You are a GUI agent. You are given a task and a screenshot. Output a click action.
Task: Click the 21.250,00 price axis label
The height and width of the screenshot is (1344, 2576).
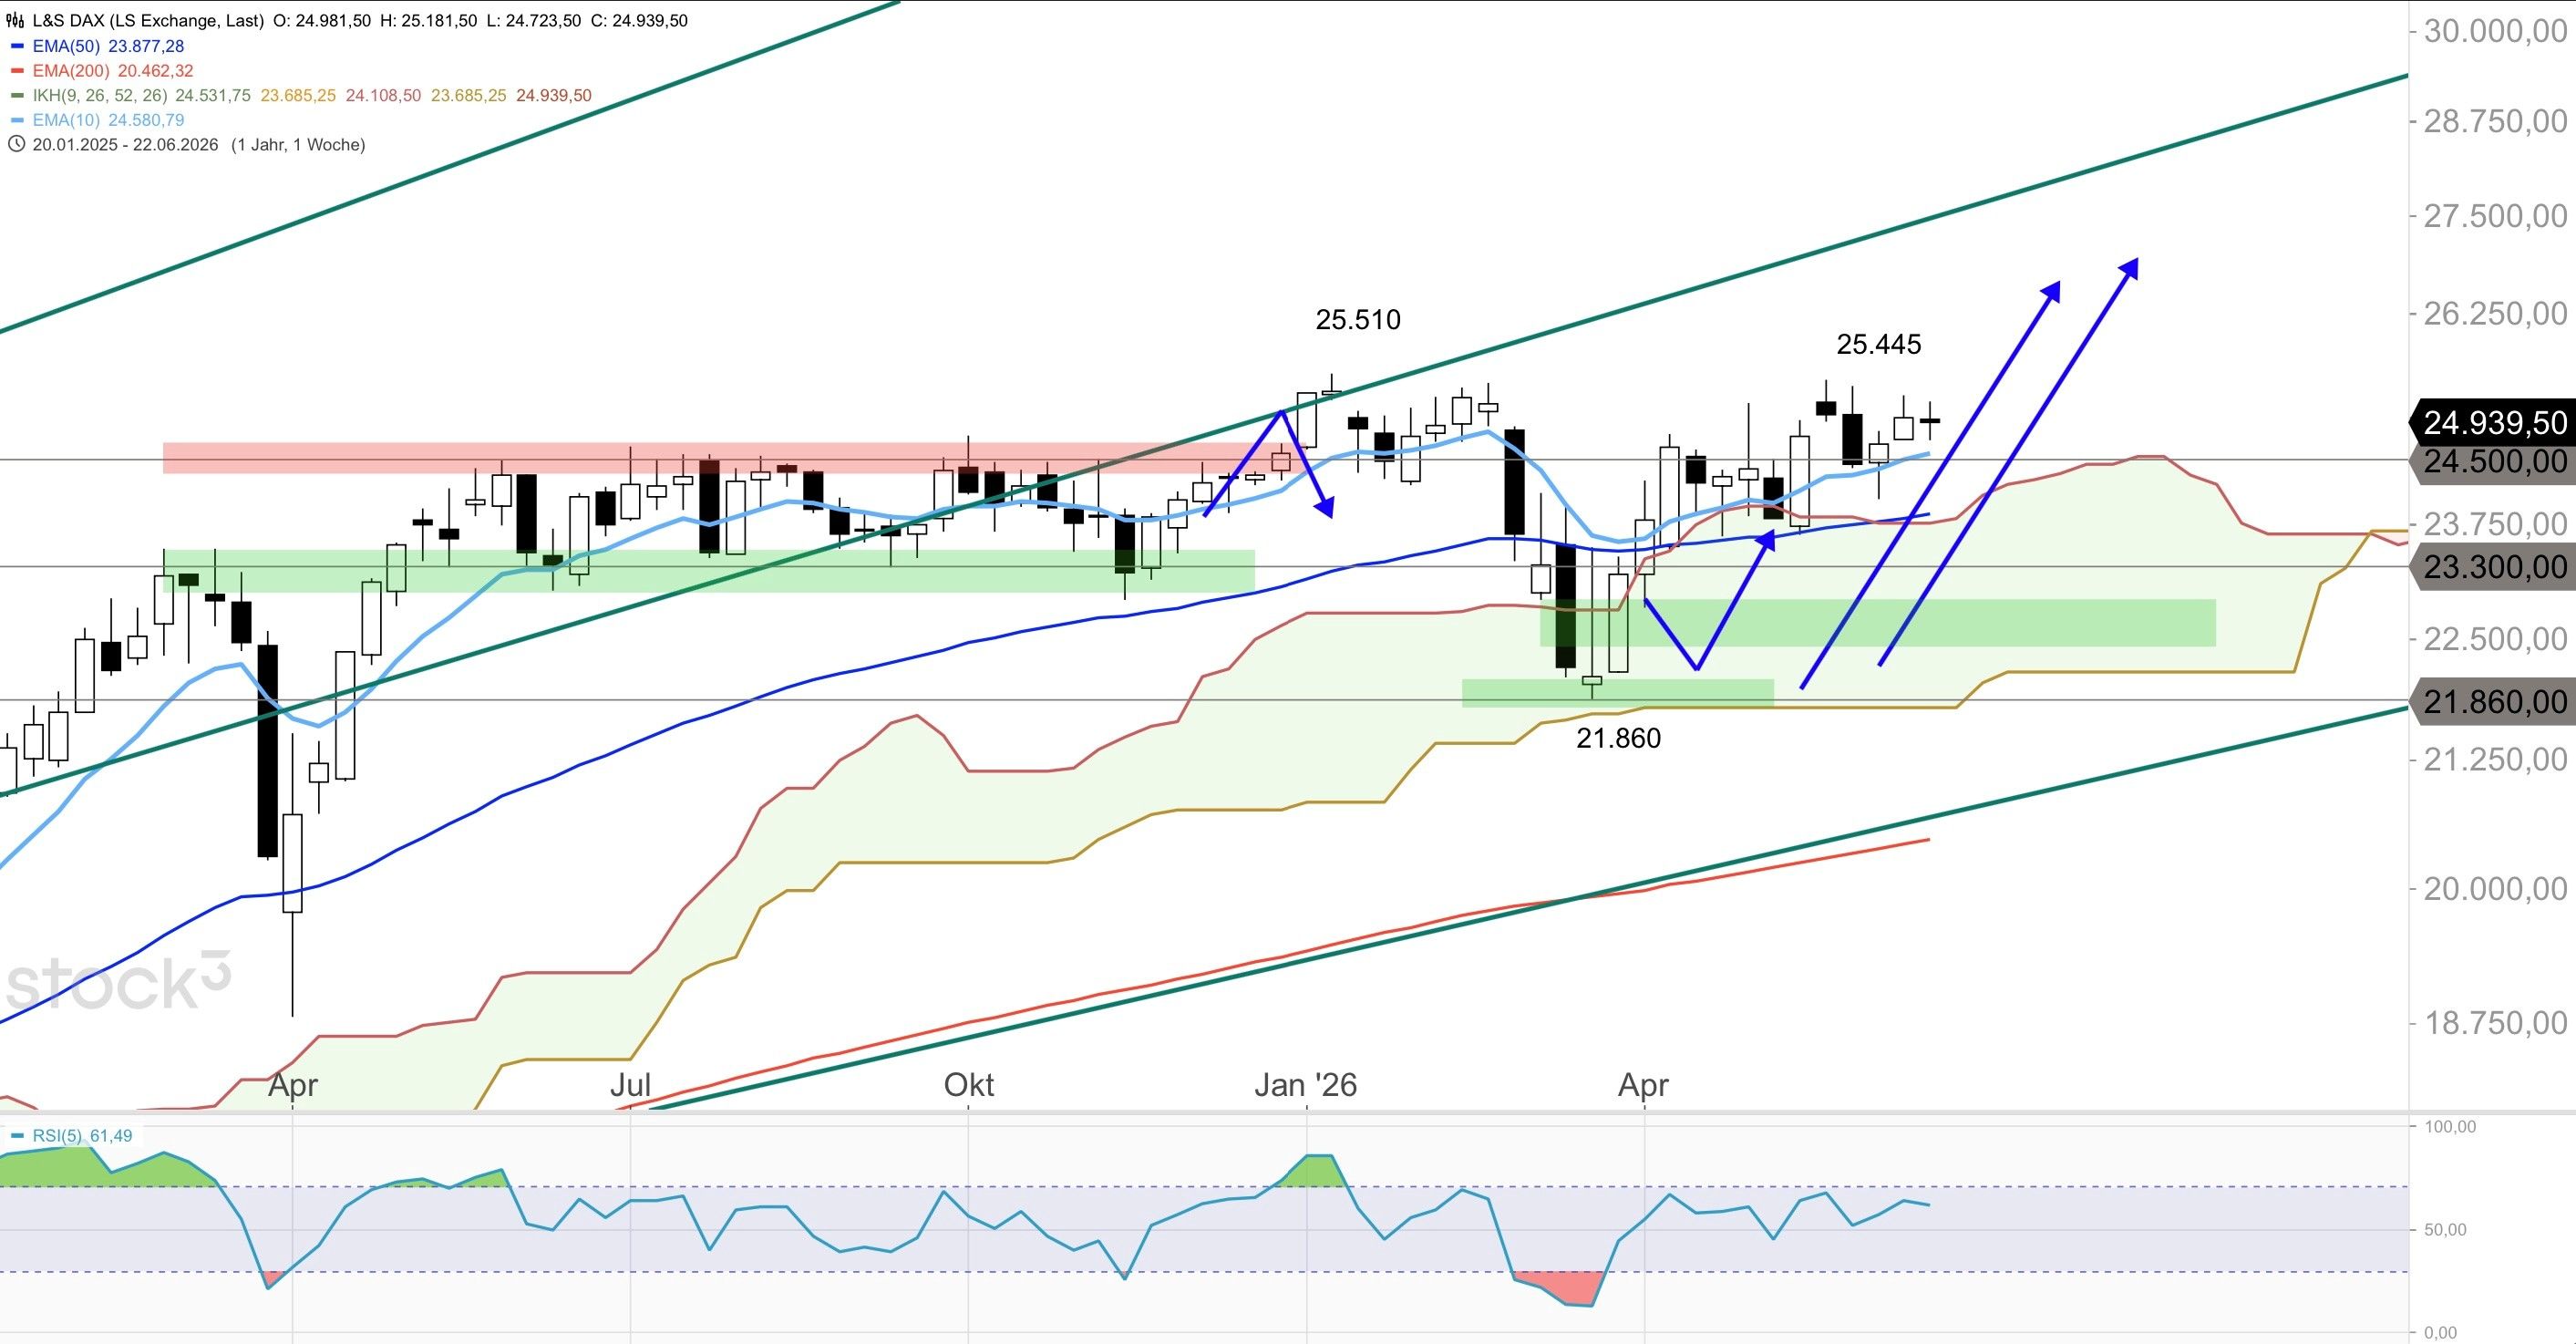[x=2494, y=759]
